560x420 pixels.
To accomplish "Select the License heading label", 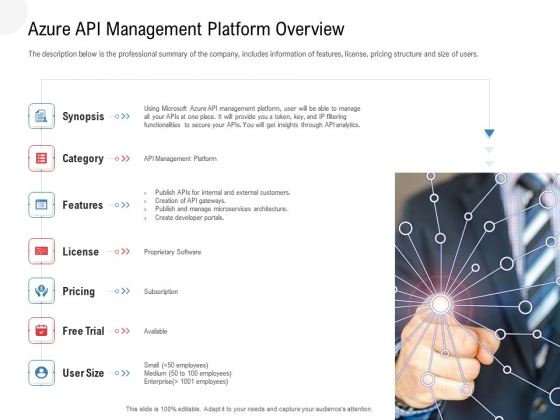I will tap(80, 251).
